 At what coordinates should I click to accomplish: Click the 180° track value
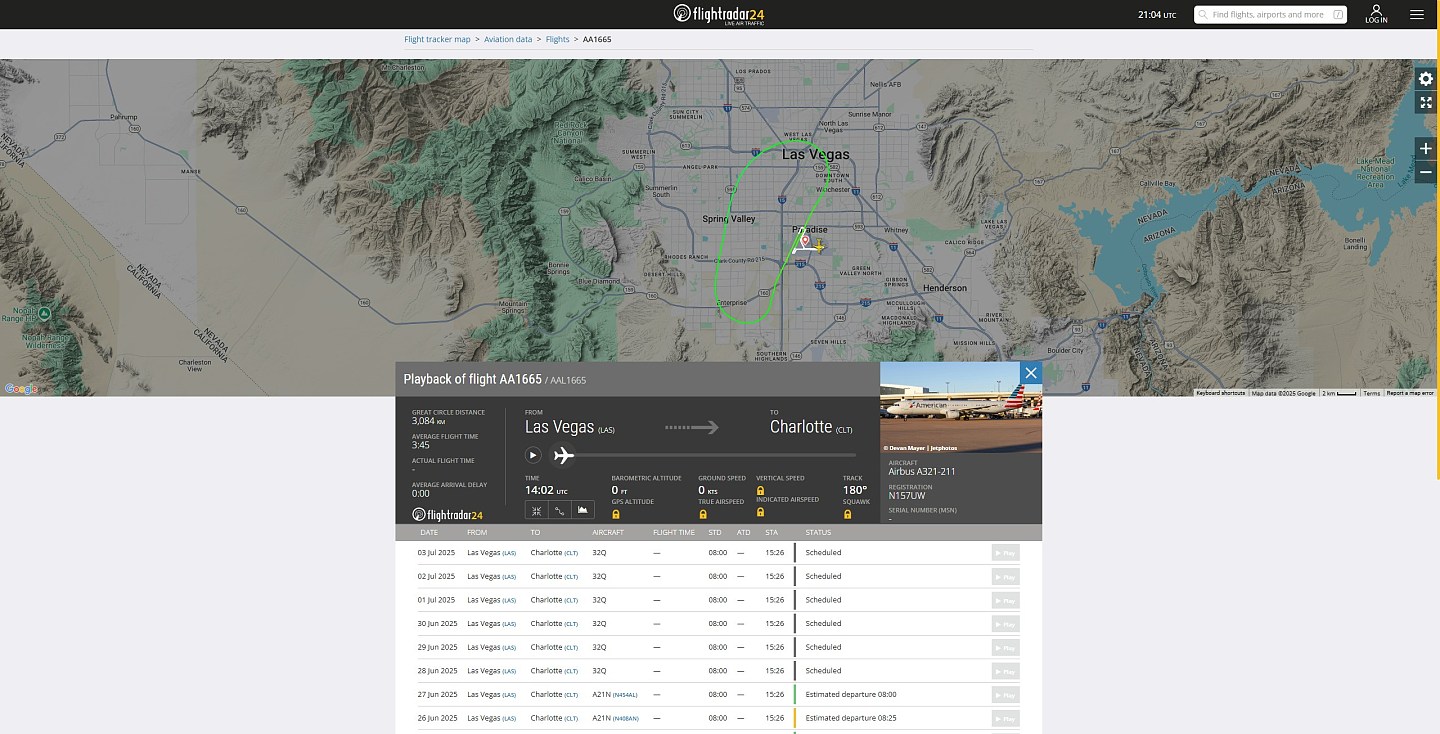(x=855, y=490)
